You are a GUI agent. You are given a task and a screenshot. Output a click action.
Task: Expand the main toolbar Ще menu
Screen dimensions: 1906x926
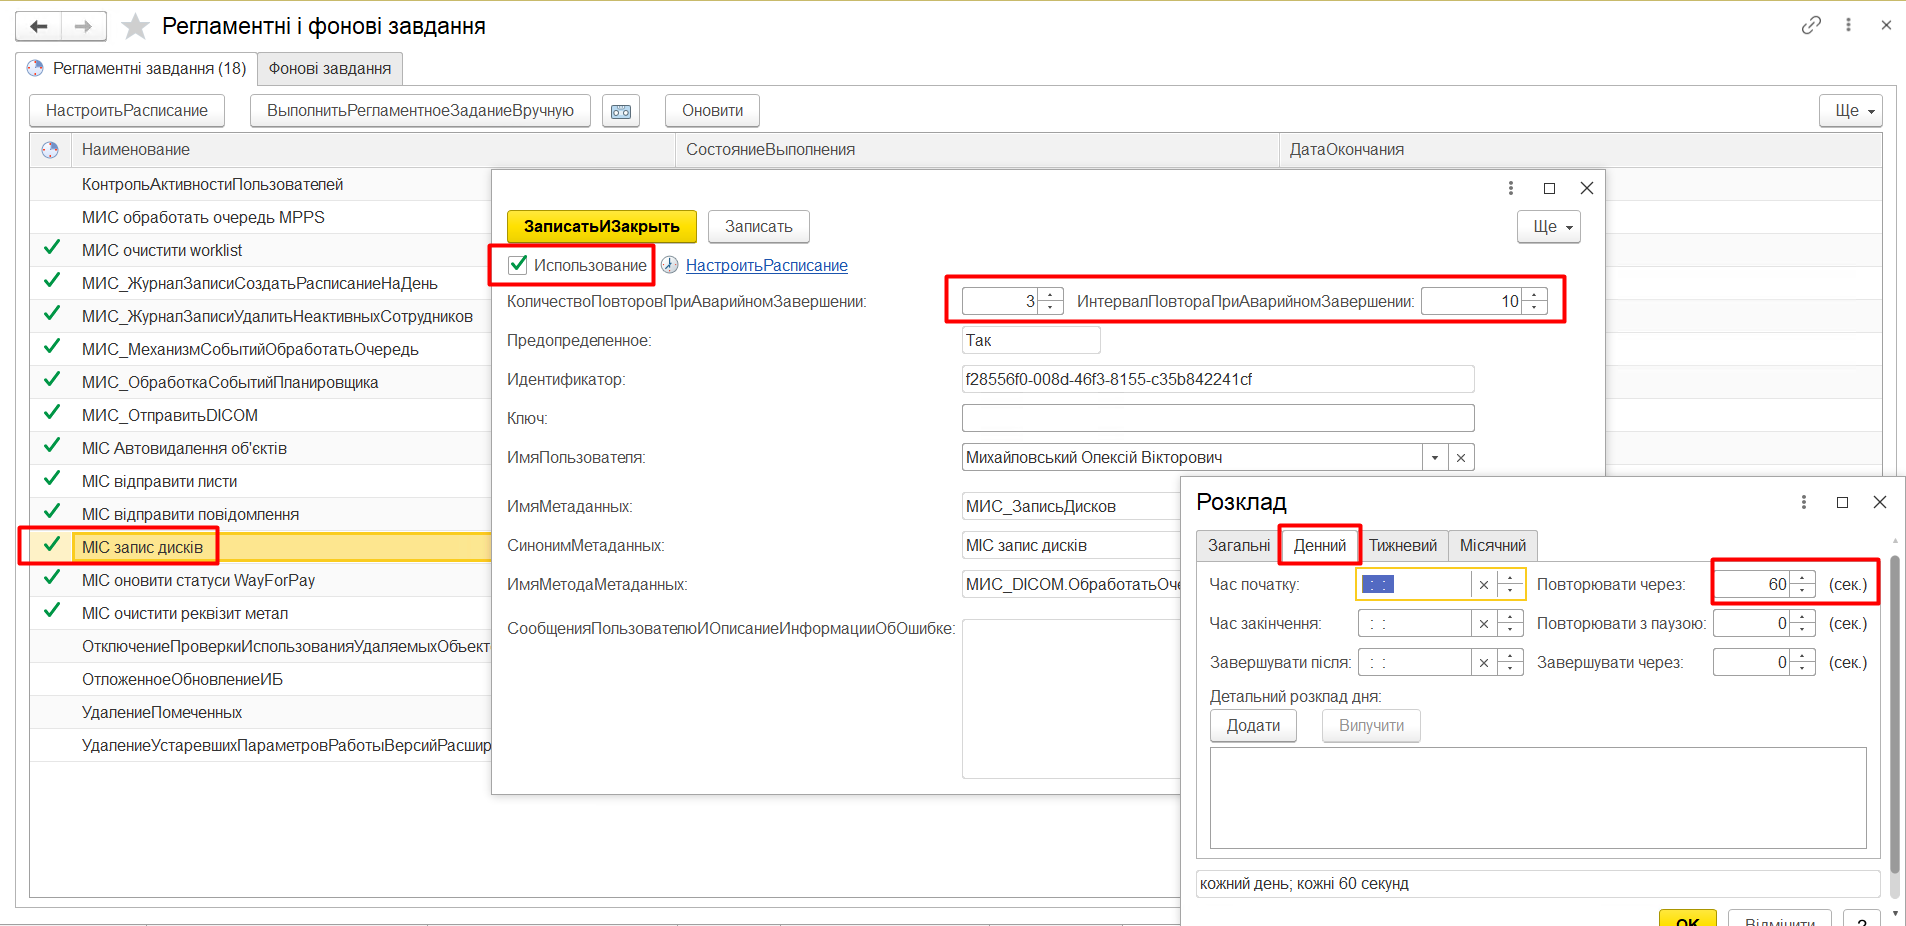(x=1850, y=111)
